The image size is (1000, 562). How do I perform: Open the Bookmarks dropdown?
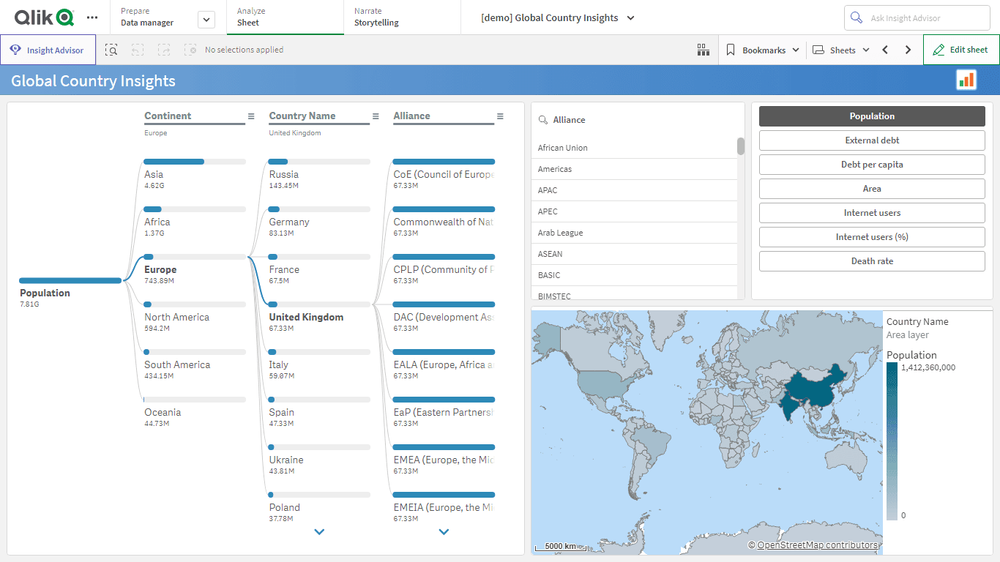pyautogui.click(x=763, y=50)
